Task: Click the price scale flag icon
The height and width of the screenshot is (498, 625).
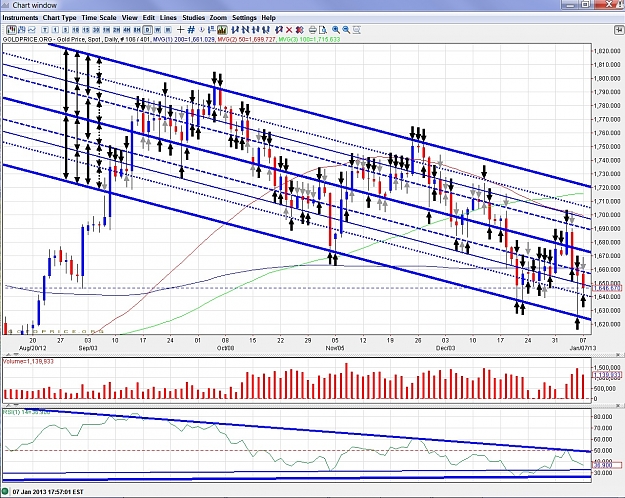Action: coord(212,30)
